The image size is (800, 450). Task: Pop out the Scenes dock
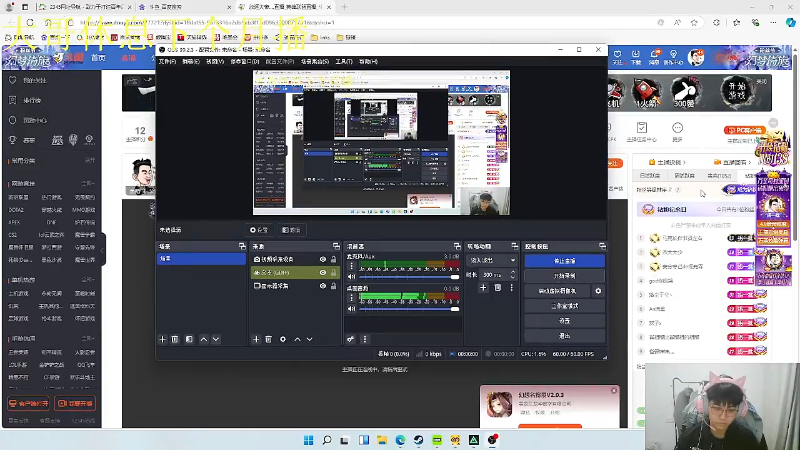(x=242, y=246)
